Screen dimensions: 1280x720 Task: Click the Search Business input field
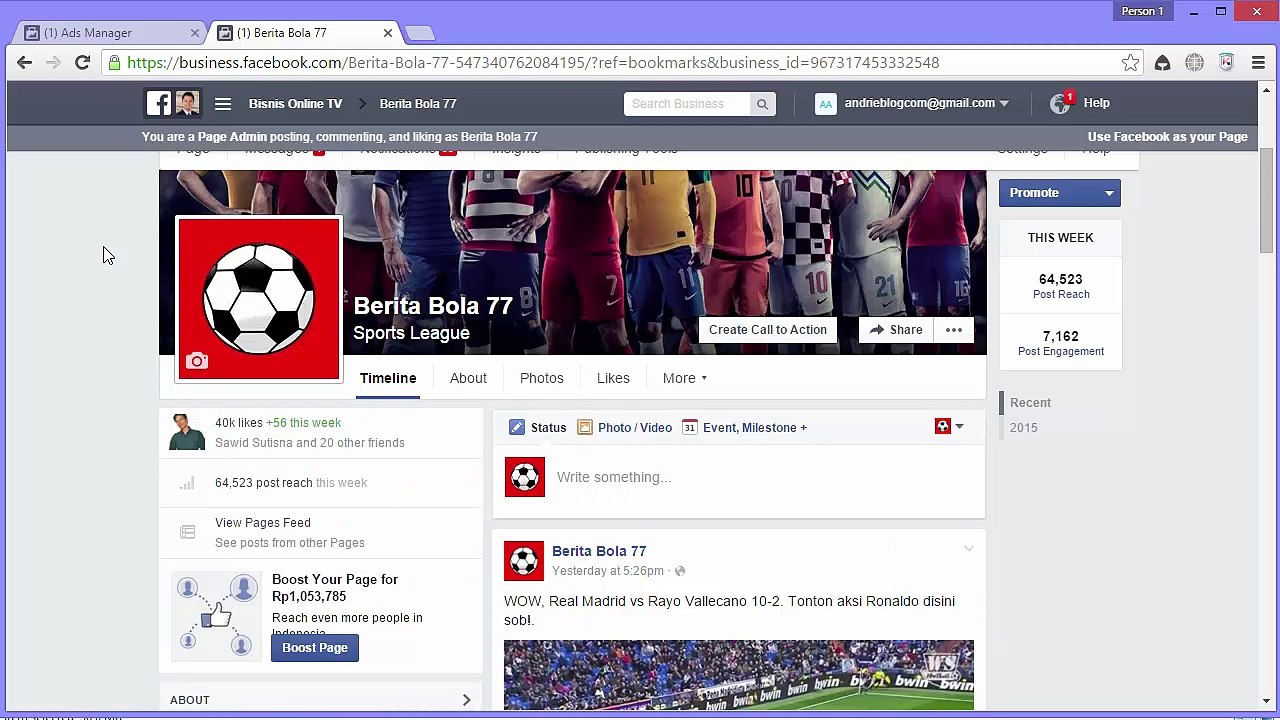coord(687,104)
